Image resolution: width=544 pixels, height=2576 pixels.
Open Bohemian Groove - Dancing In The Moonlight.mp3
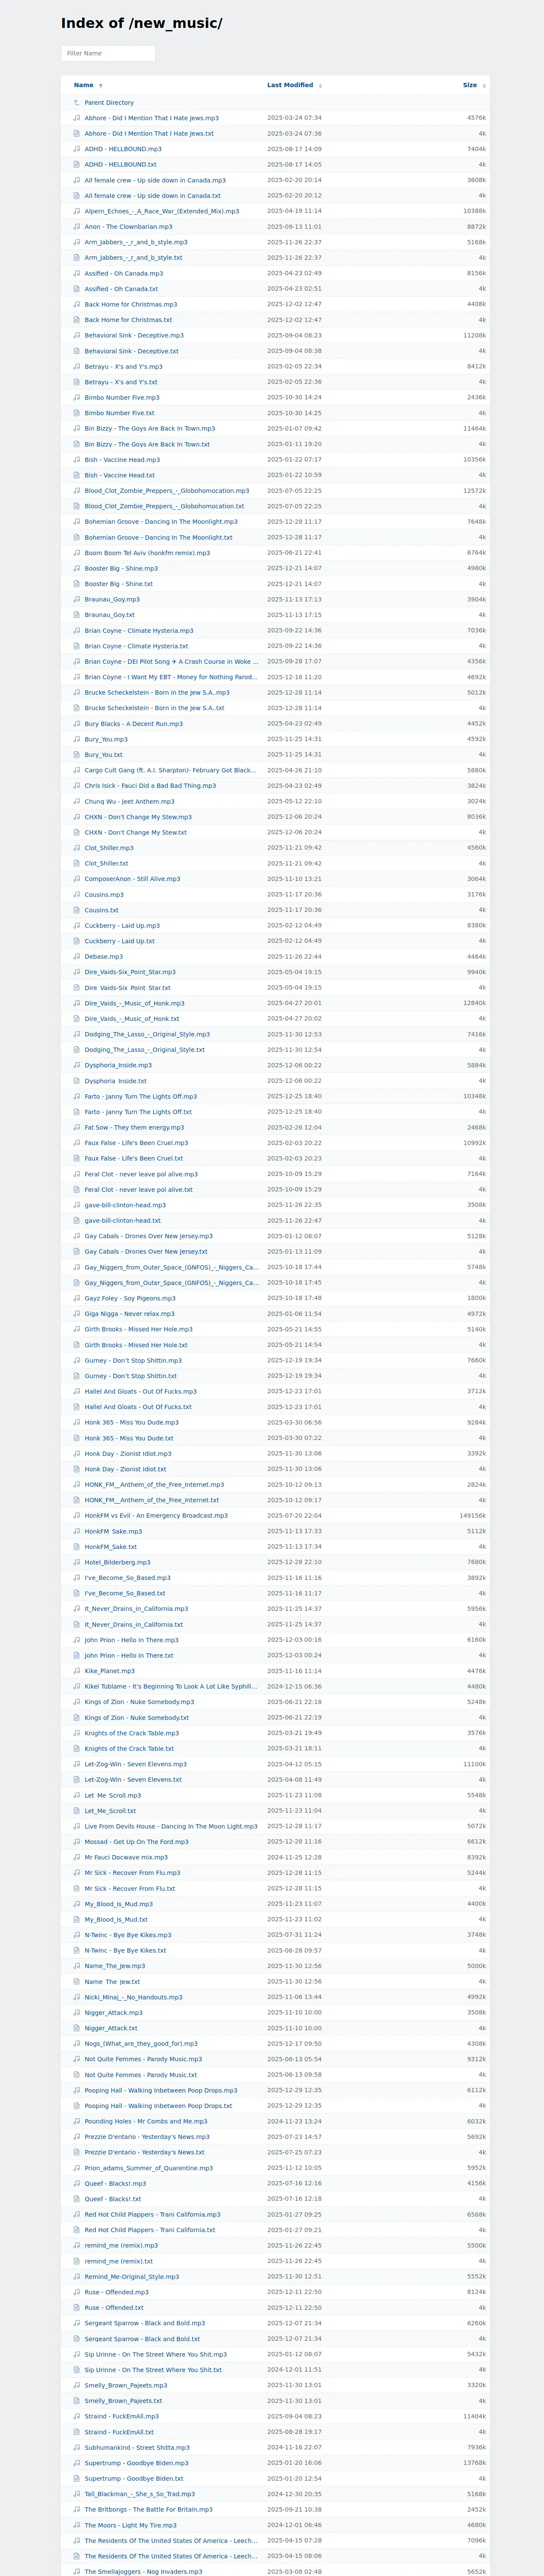pyautogui.click(x=161, y=521)
